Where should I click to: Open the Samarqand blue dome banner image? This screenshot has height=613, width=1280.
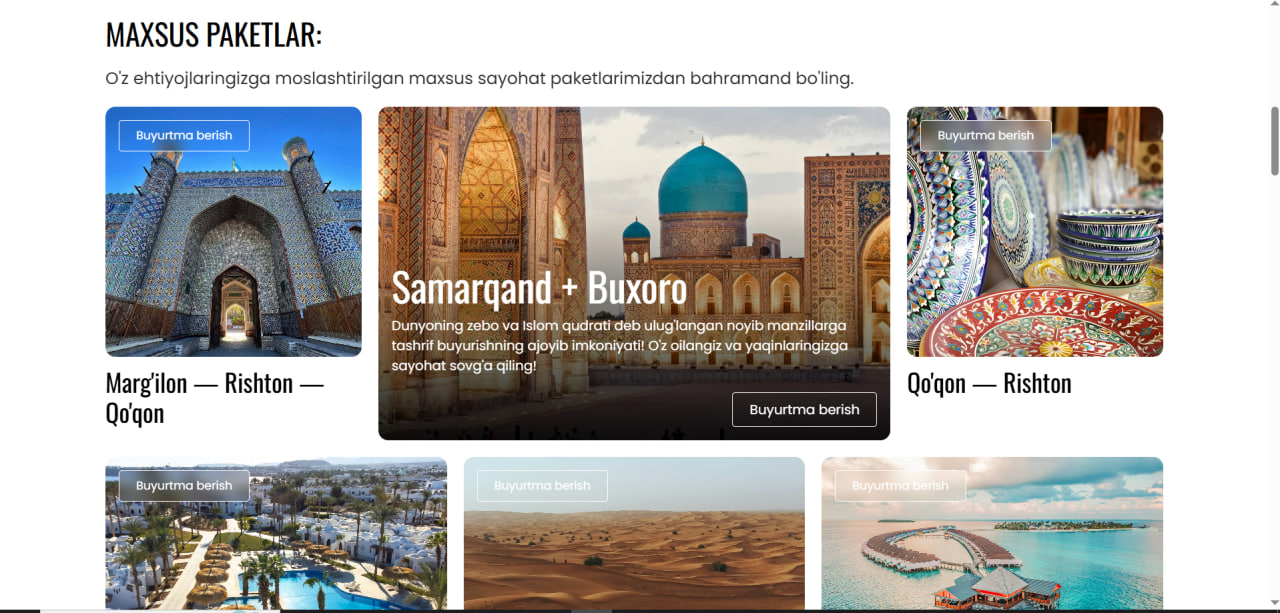[634, 200]
